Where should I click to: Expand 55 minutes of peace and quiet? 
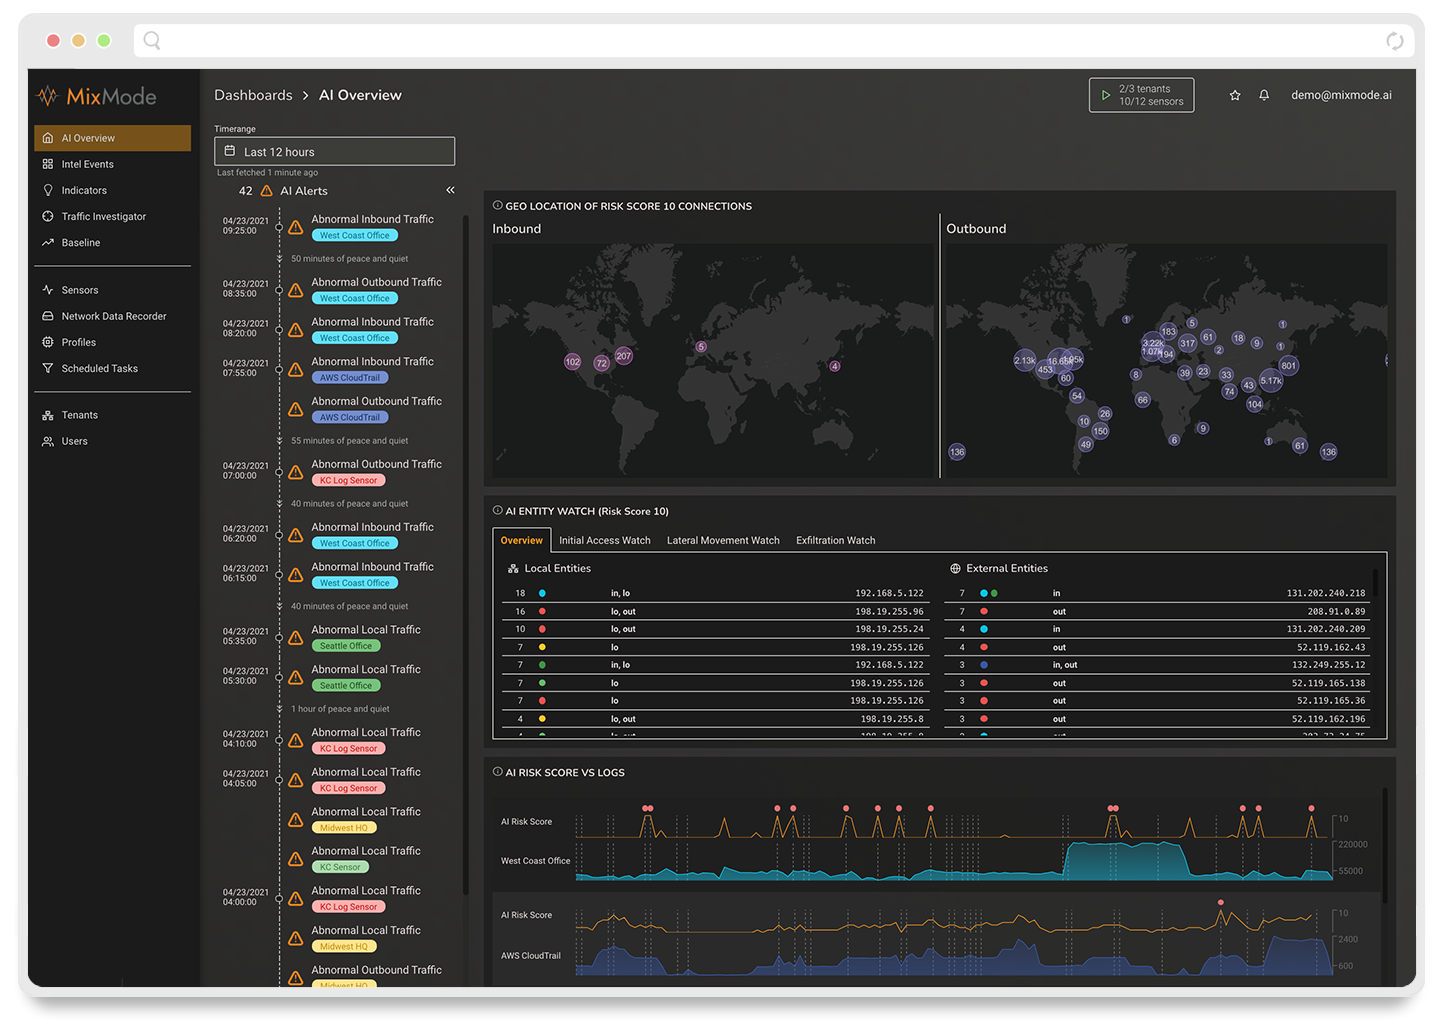pos(349,441)
